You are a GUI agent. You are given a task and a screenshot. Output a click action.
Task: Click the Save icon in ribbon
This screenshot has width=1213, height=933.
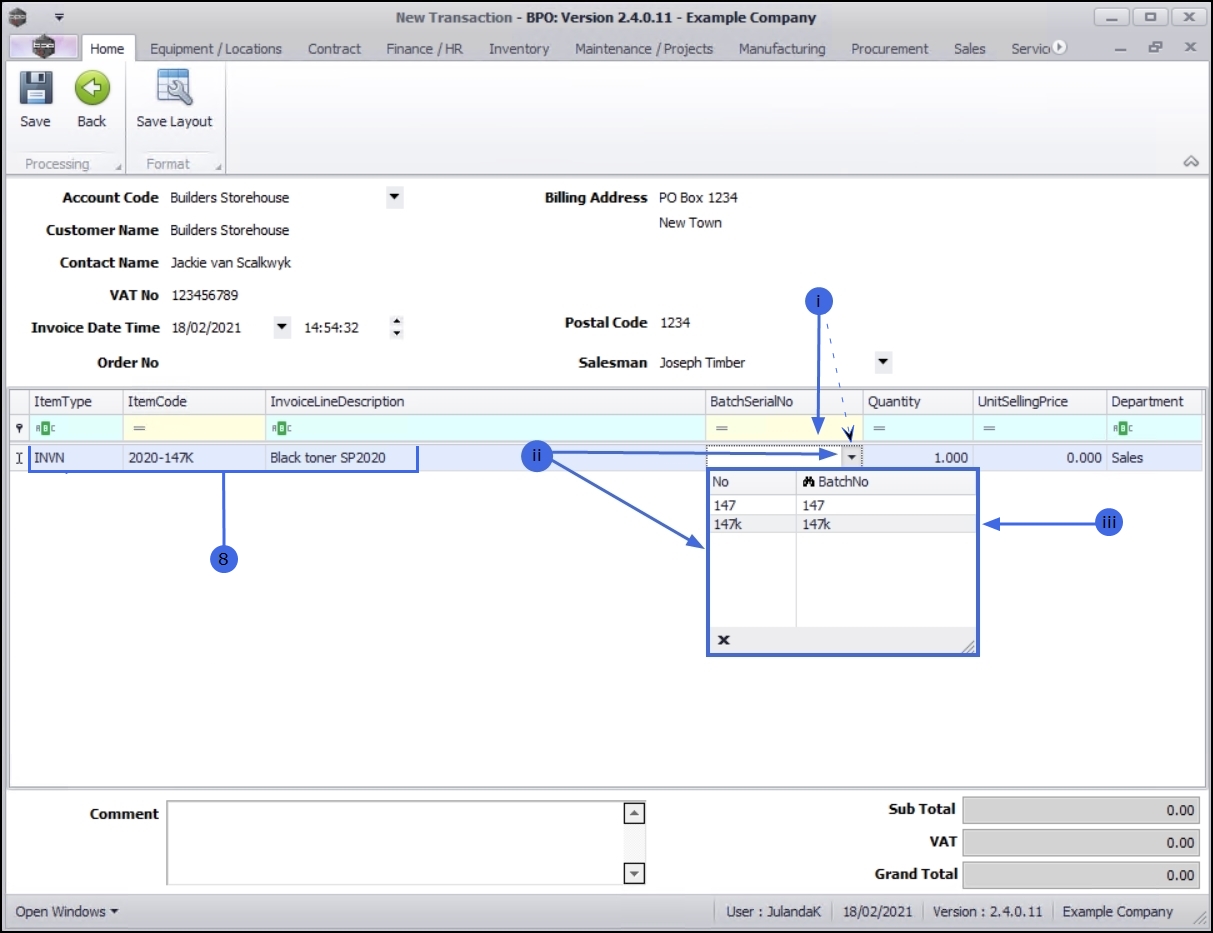[x=35, y=90]
